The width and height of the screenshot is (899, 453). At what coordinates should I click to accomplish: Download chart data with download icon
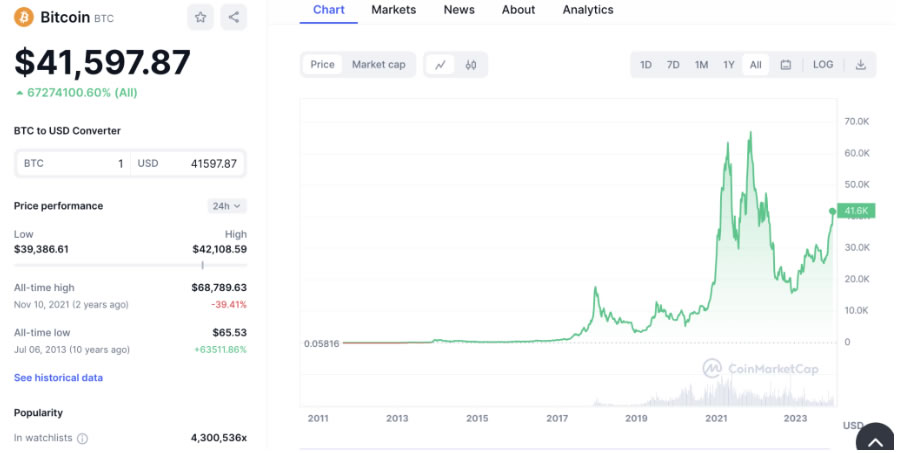(861, 65)
